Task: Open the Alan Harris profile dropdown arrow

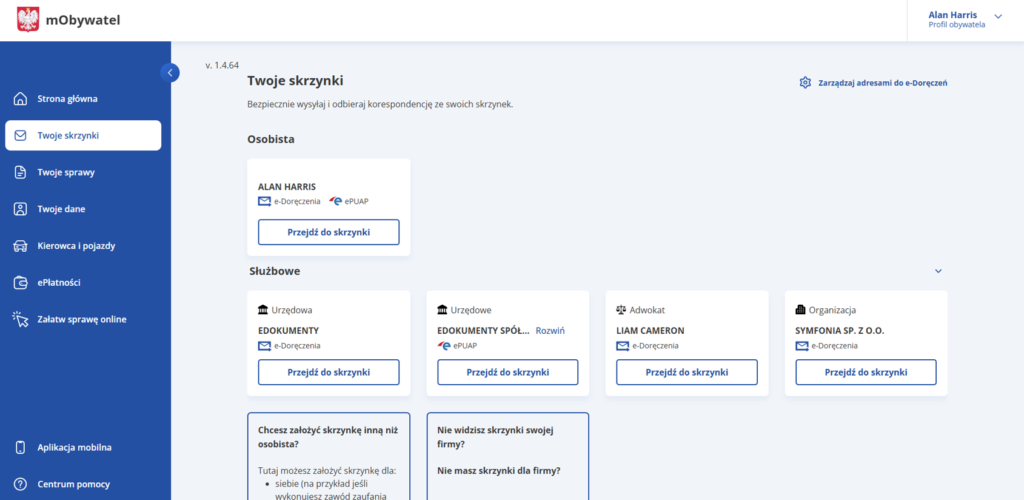Action: (998, 16)
